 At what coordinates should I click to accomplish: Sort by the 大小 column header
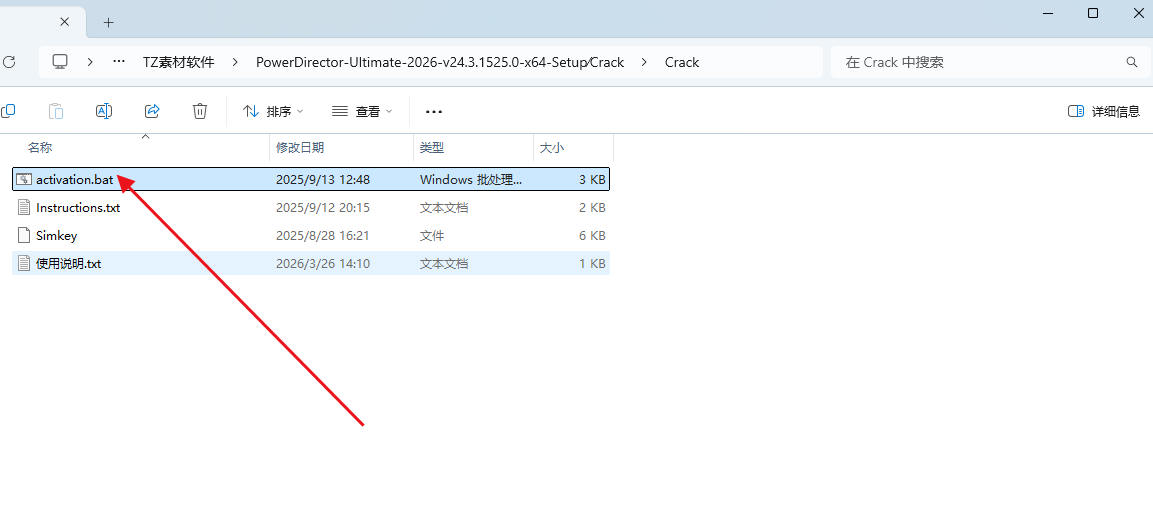coord(551,148)
